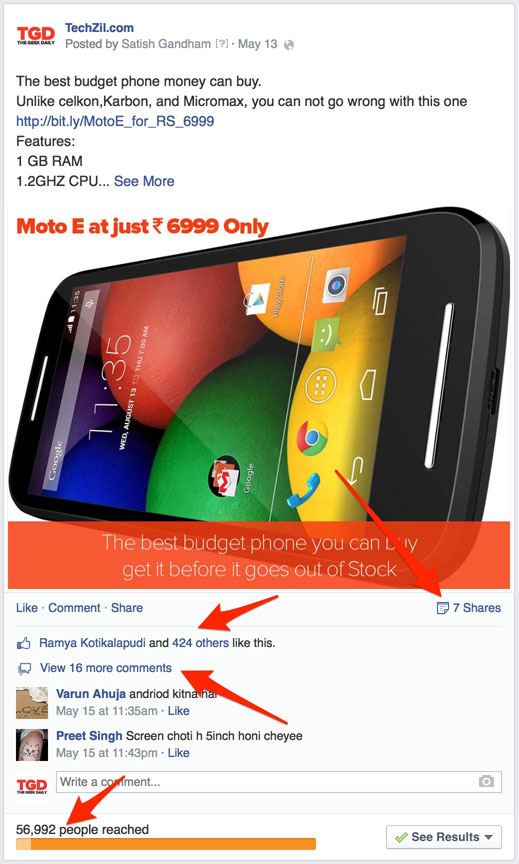This screenshot has height=864, width=519.
Task: Click the comment bubble icon beside View 16 more comments
Action: point(24,669)
